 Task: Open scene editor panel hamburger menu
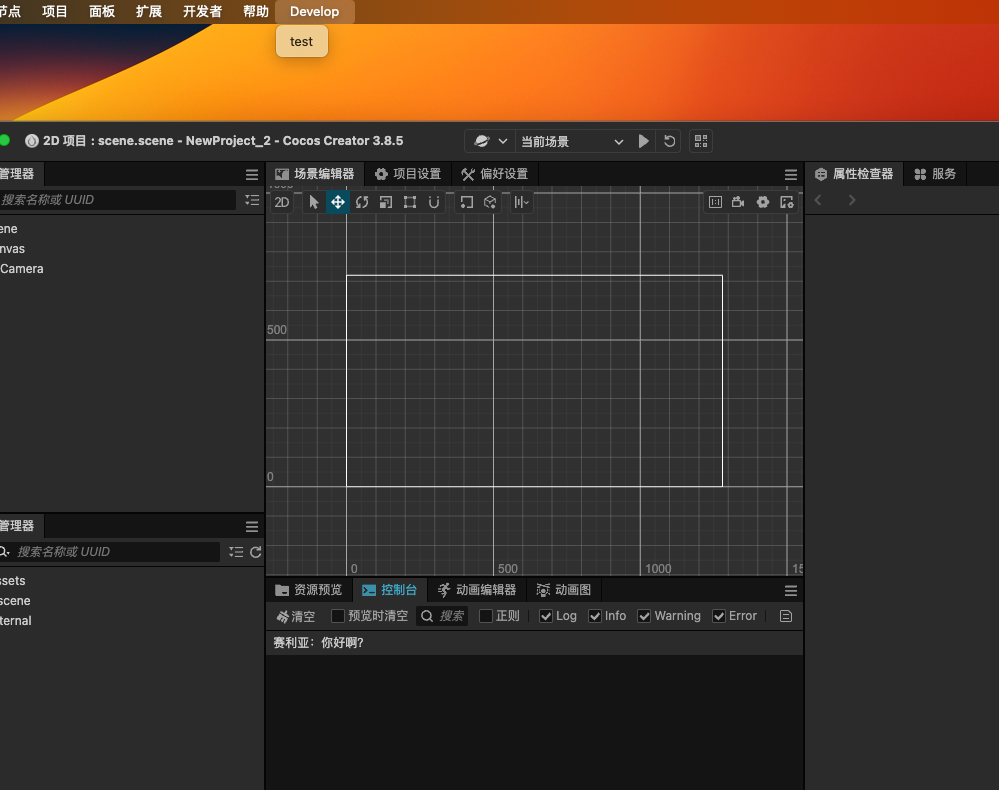coord(791,175)
